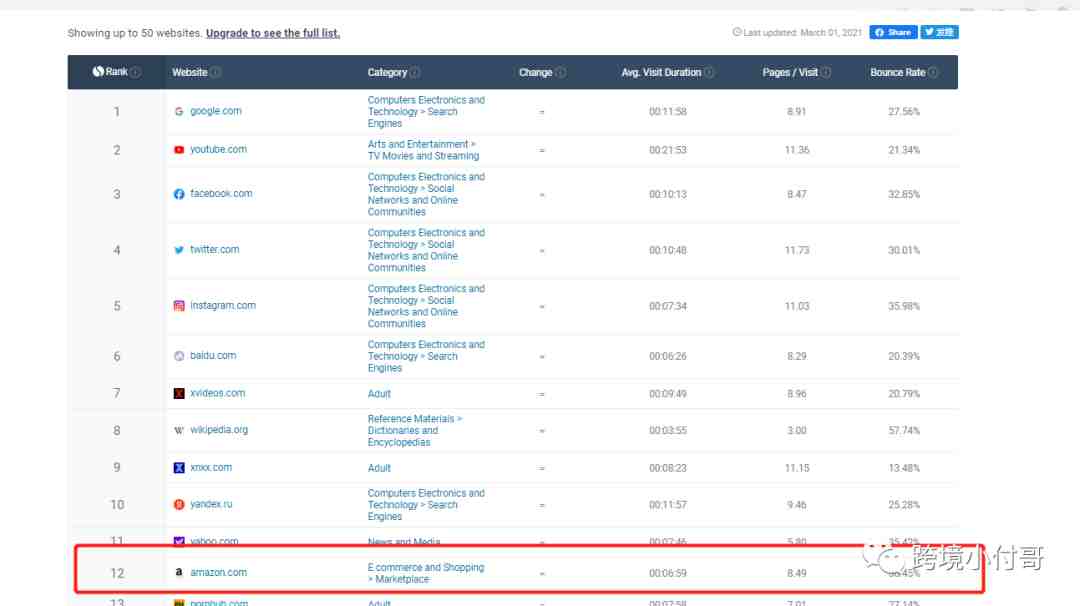
Task: Open baidu.com's Search Engines category link
Action: [x=426, y=356]
